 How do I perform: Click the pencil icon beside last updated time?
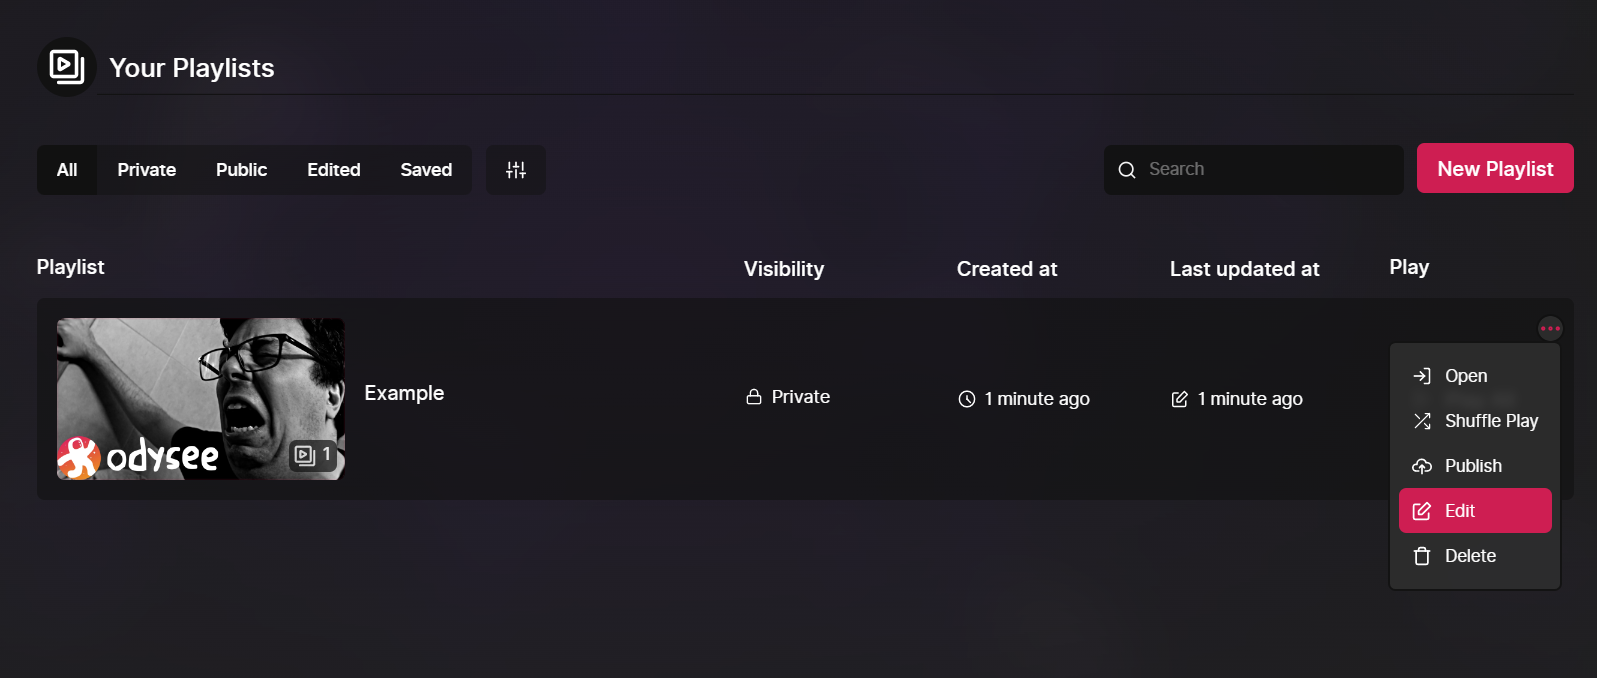point(1180,399)
